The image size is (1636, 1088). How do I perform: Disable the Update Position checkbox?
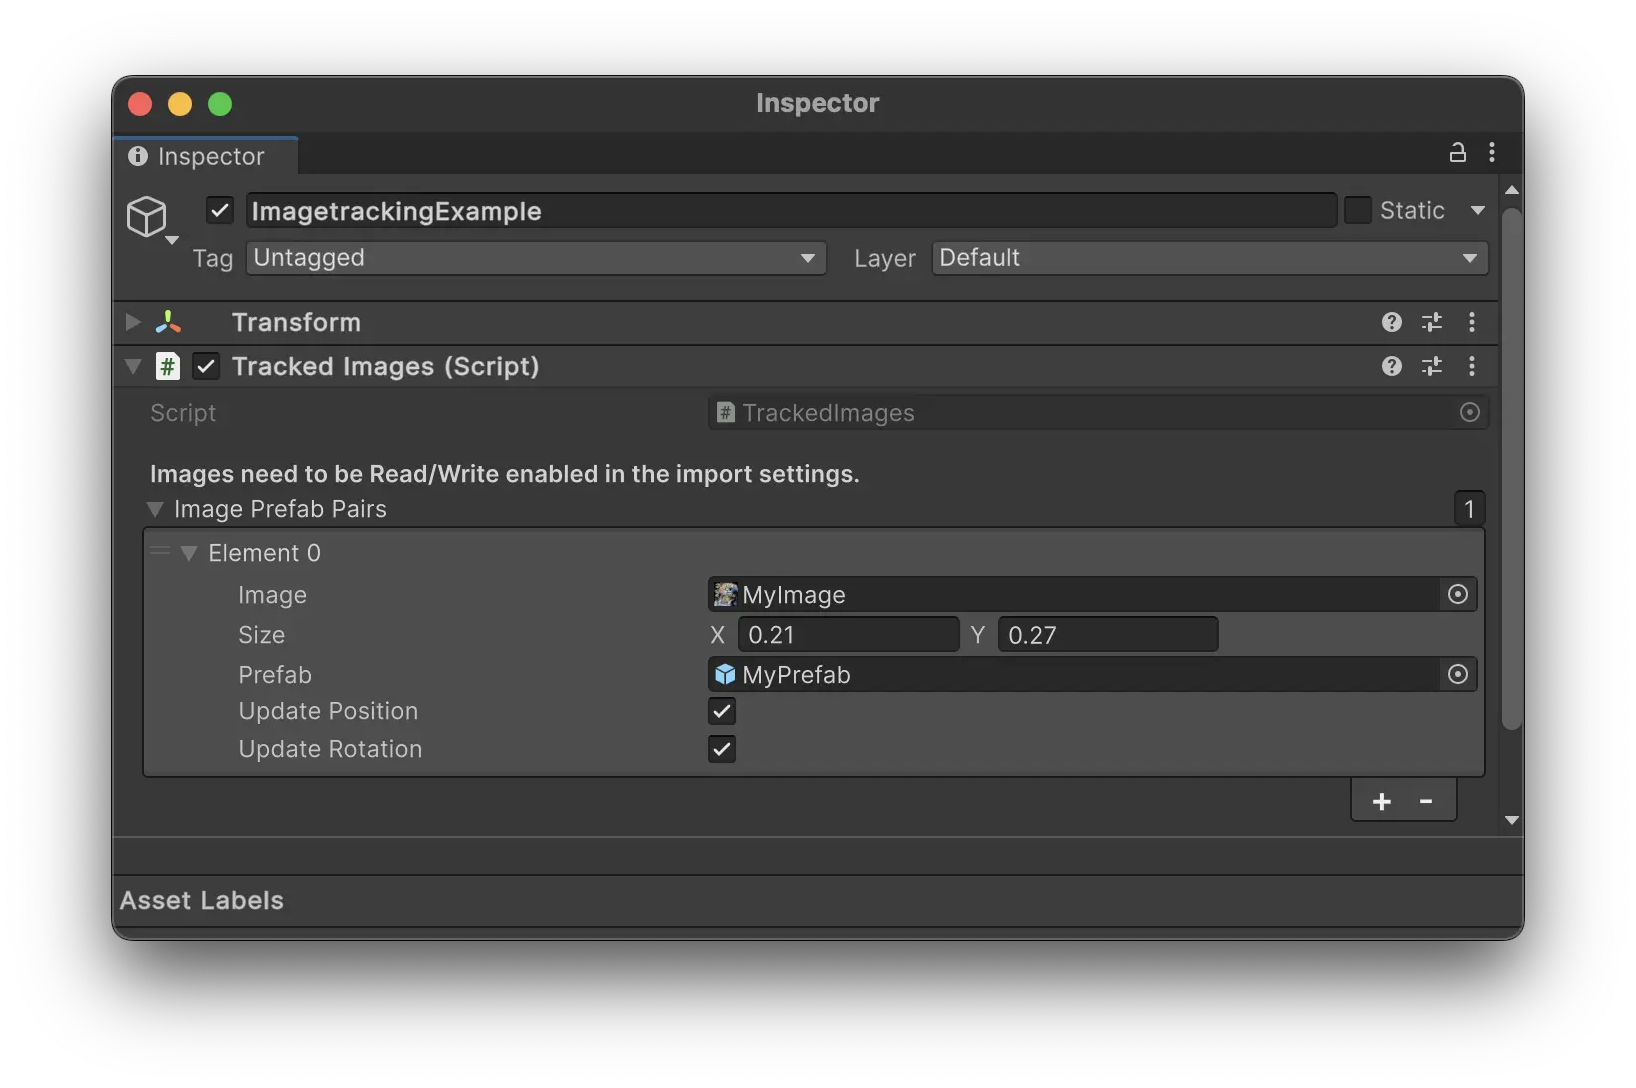(x=722, y=711)
